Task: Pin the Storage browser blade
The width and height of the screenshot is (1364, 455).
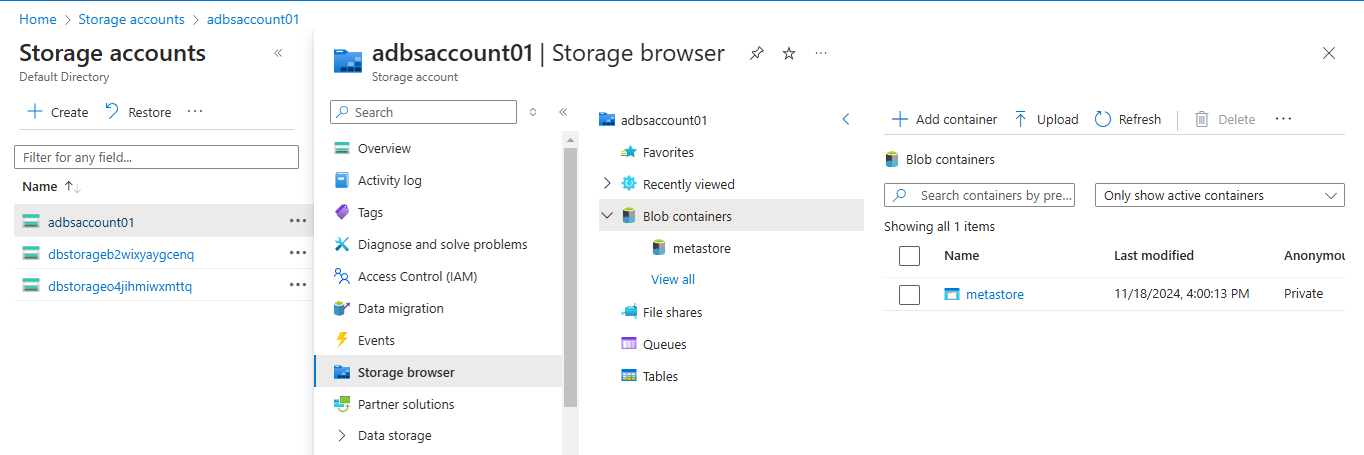Action: click(x=757, y=54)
